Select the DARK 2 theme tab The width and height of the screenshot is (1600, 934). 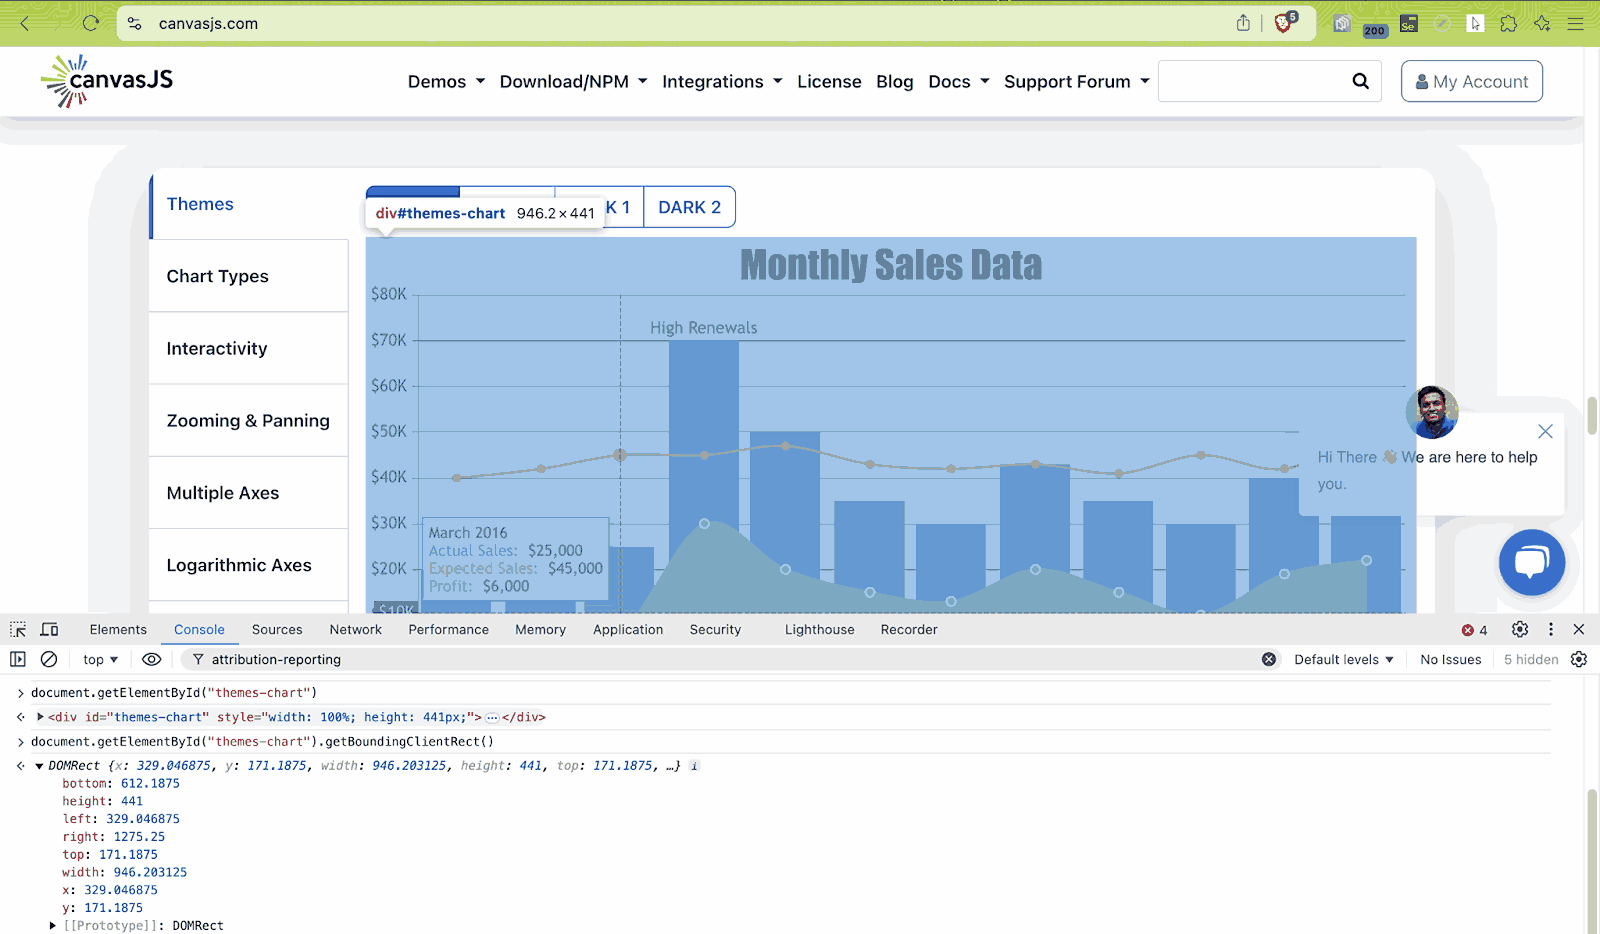689,207
